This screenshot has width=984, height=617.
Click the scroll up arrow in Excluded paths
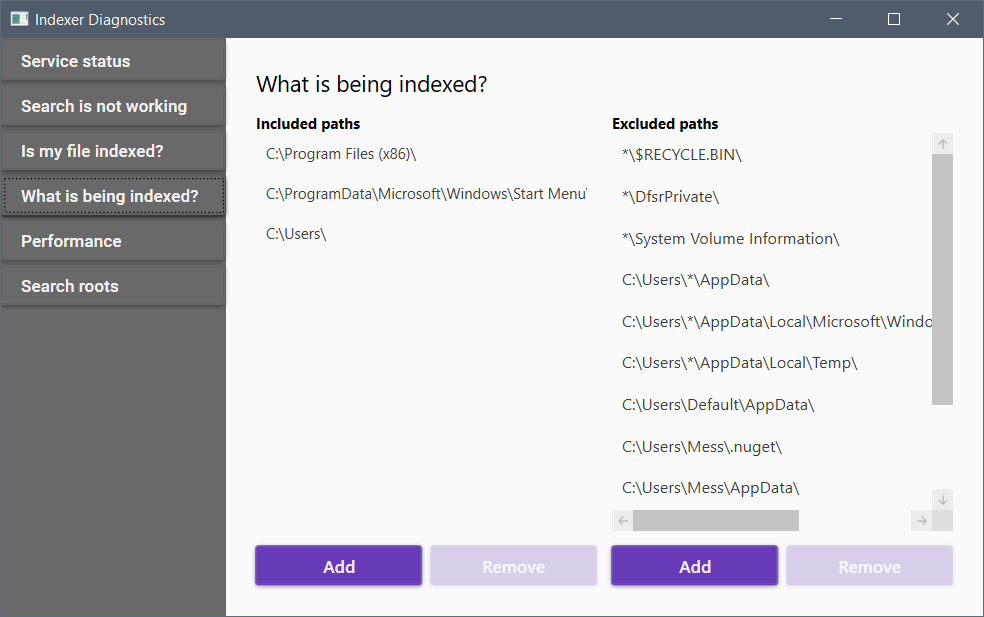942,144
